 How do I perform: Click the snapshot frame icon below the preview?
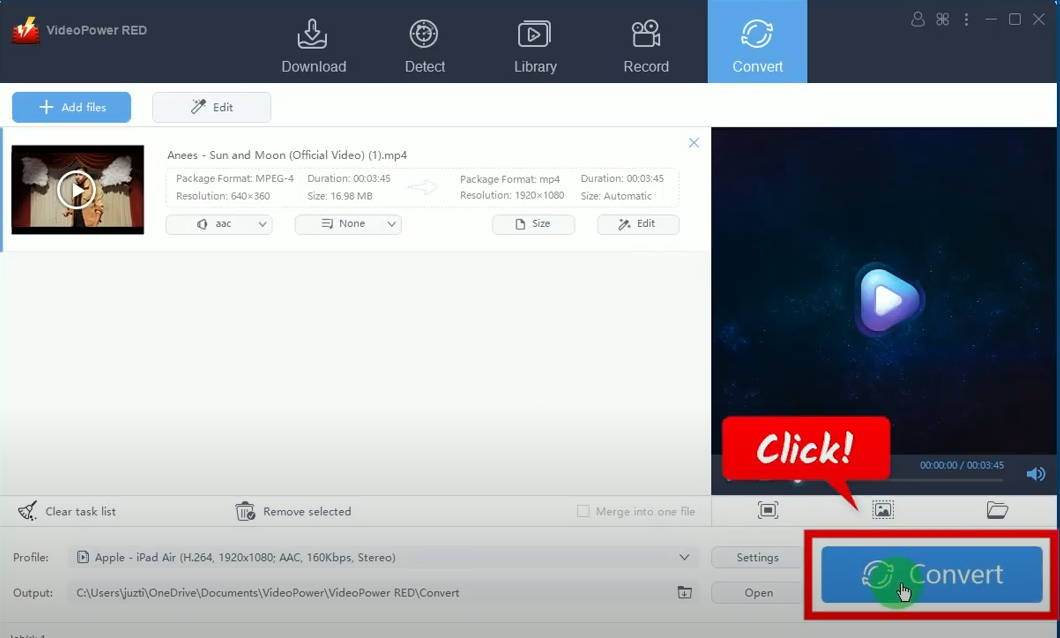(768, 510)
